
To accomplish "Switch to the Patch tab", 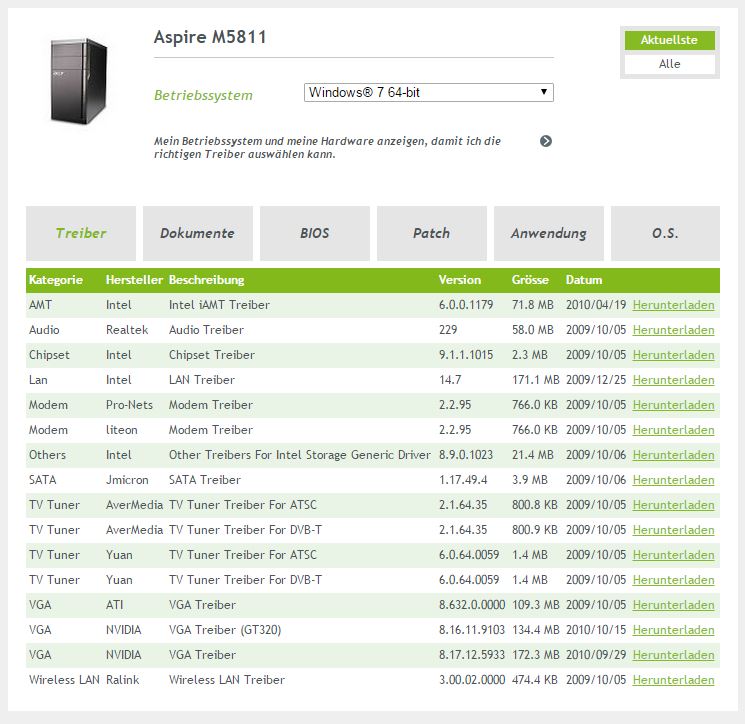I will pyautogui.click(x=431, y=233).
